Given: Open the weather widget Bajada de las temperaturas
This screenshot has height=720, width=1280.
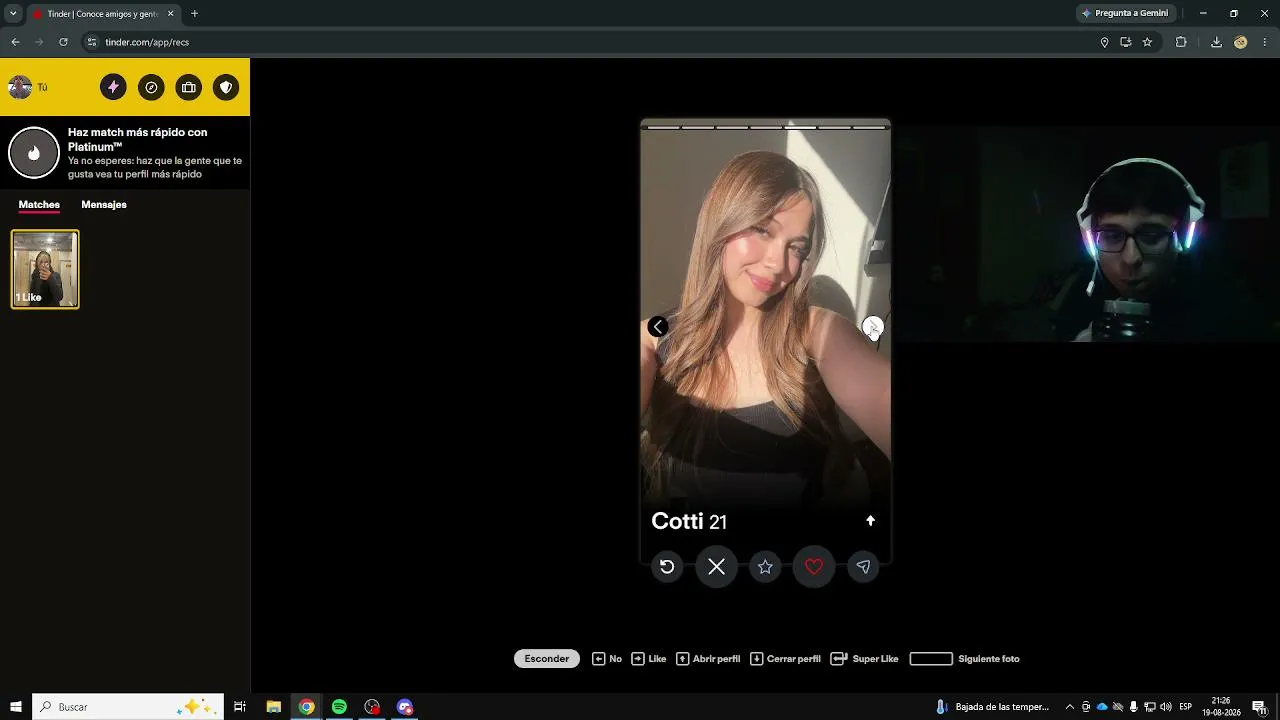Looking at the screenshot, I should [992, 707].
